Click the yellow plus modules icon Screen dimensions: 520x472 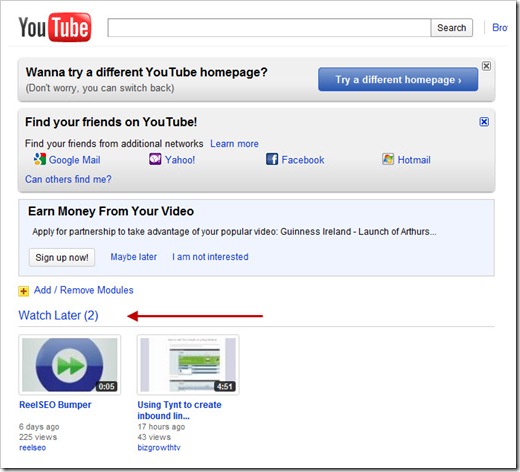coord(23,291)
